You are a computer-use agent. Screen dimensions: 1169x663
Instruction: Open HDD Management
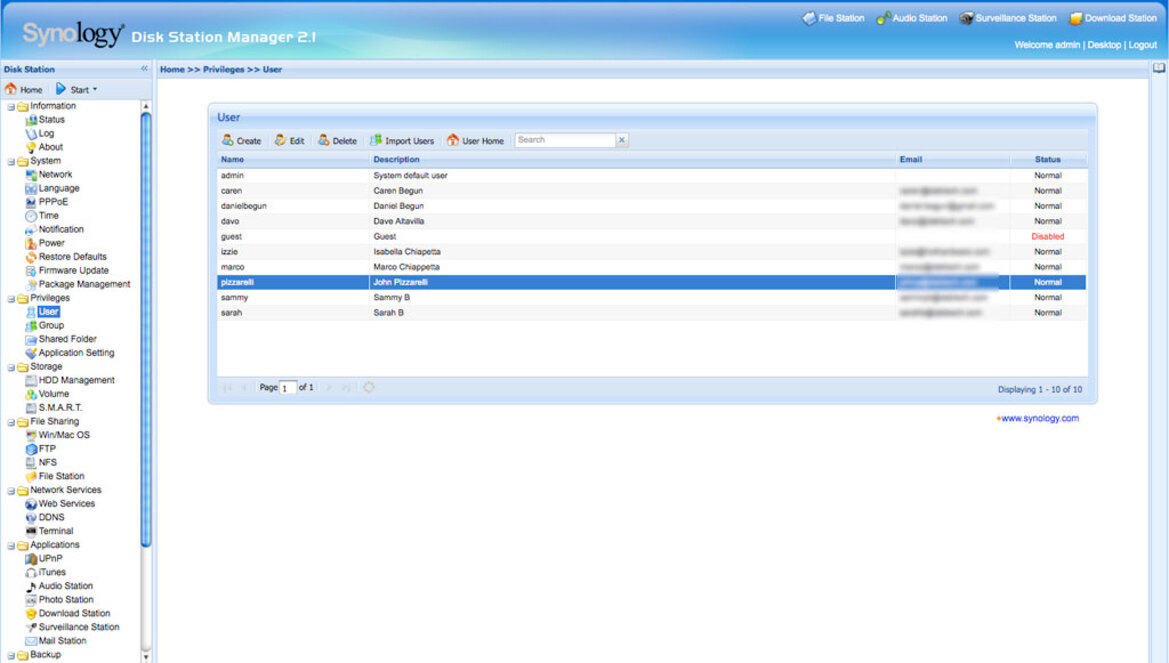76,380
